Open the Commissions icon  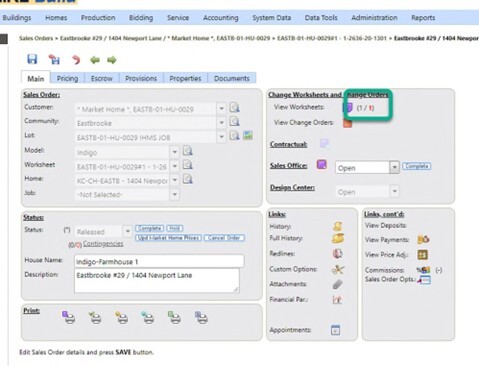[423, 270]
